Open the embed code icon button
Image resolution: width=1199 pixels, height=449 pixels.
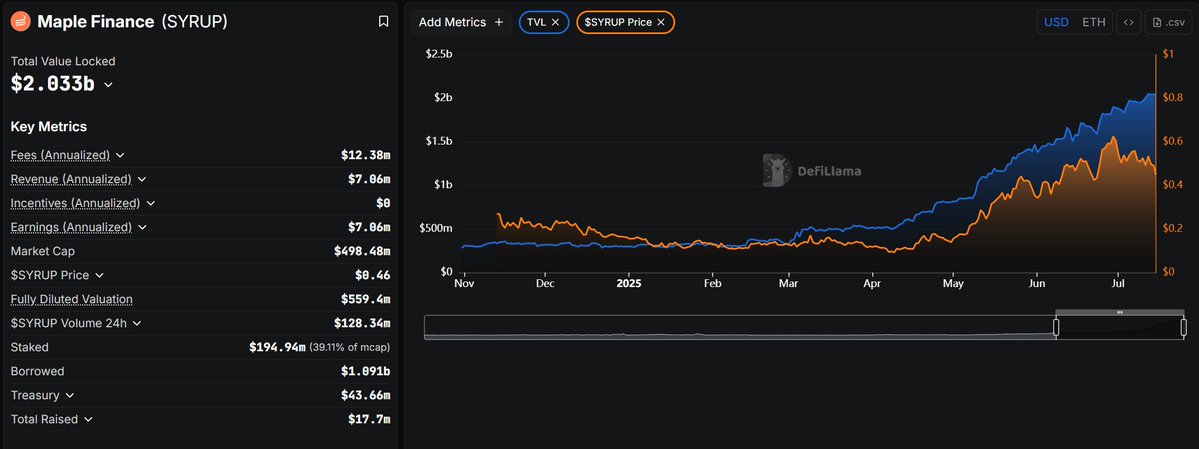point(1128,22)
